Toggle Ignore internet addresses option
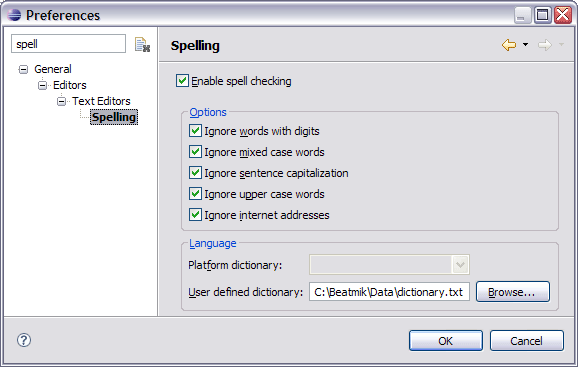 (195, 215)
